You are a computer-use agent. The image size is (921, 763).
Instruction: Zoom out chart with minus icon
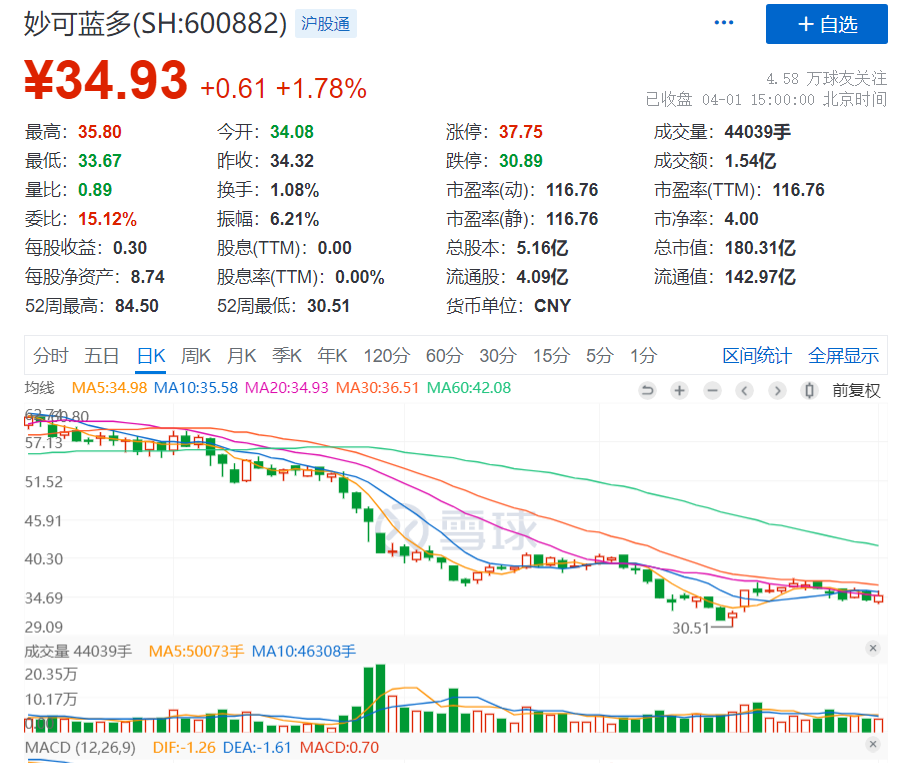coord(712,390)
